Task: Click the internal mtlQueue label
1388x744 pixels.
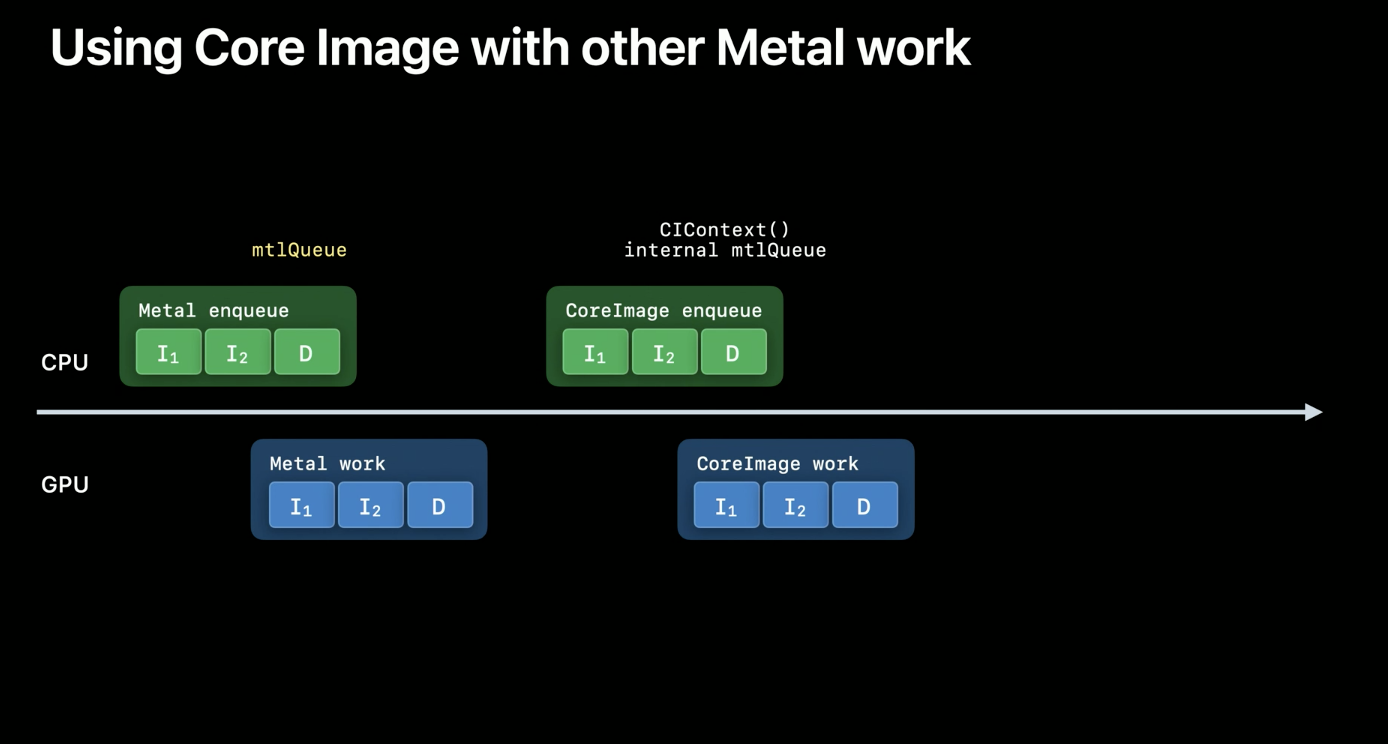Action: point(725,250)
